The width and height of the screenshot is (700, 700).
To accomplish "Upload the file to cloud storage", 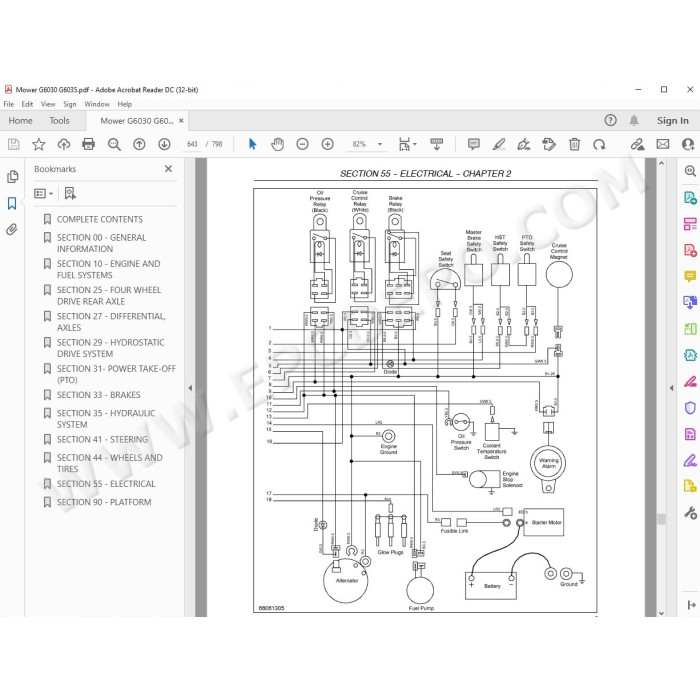I will pyautogui.click(x=64, y=144).
